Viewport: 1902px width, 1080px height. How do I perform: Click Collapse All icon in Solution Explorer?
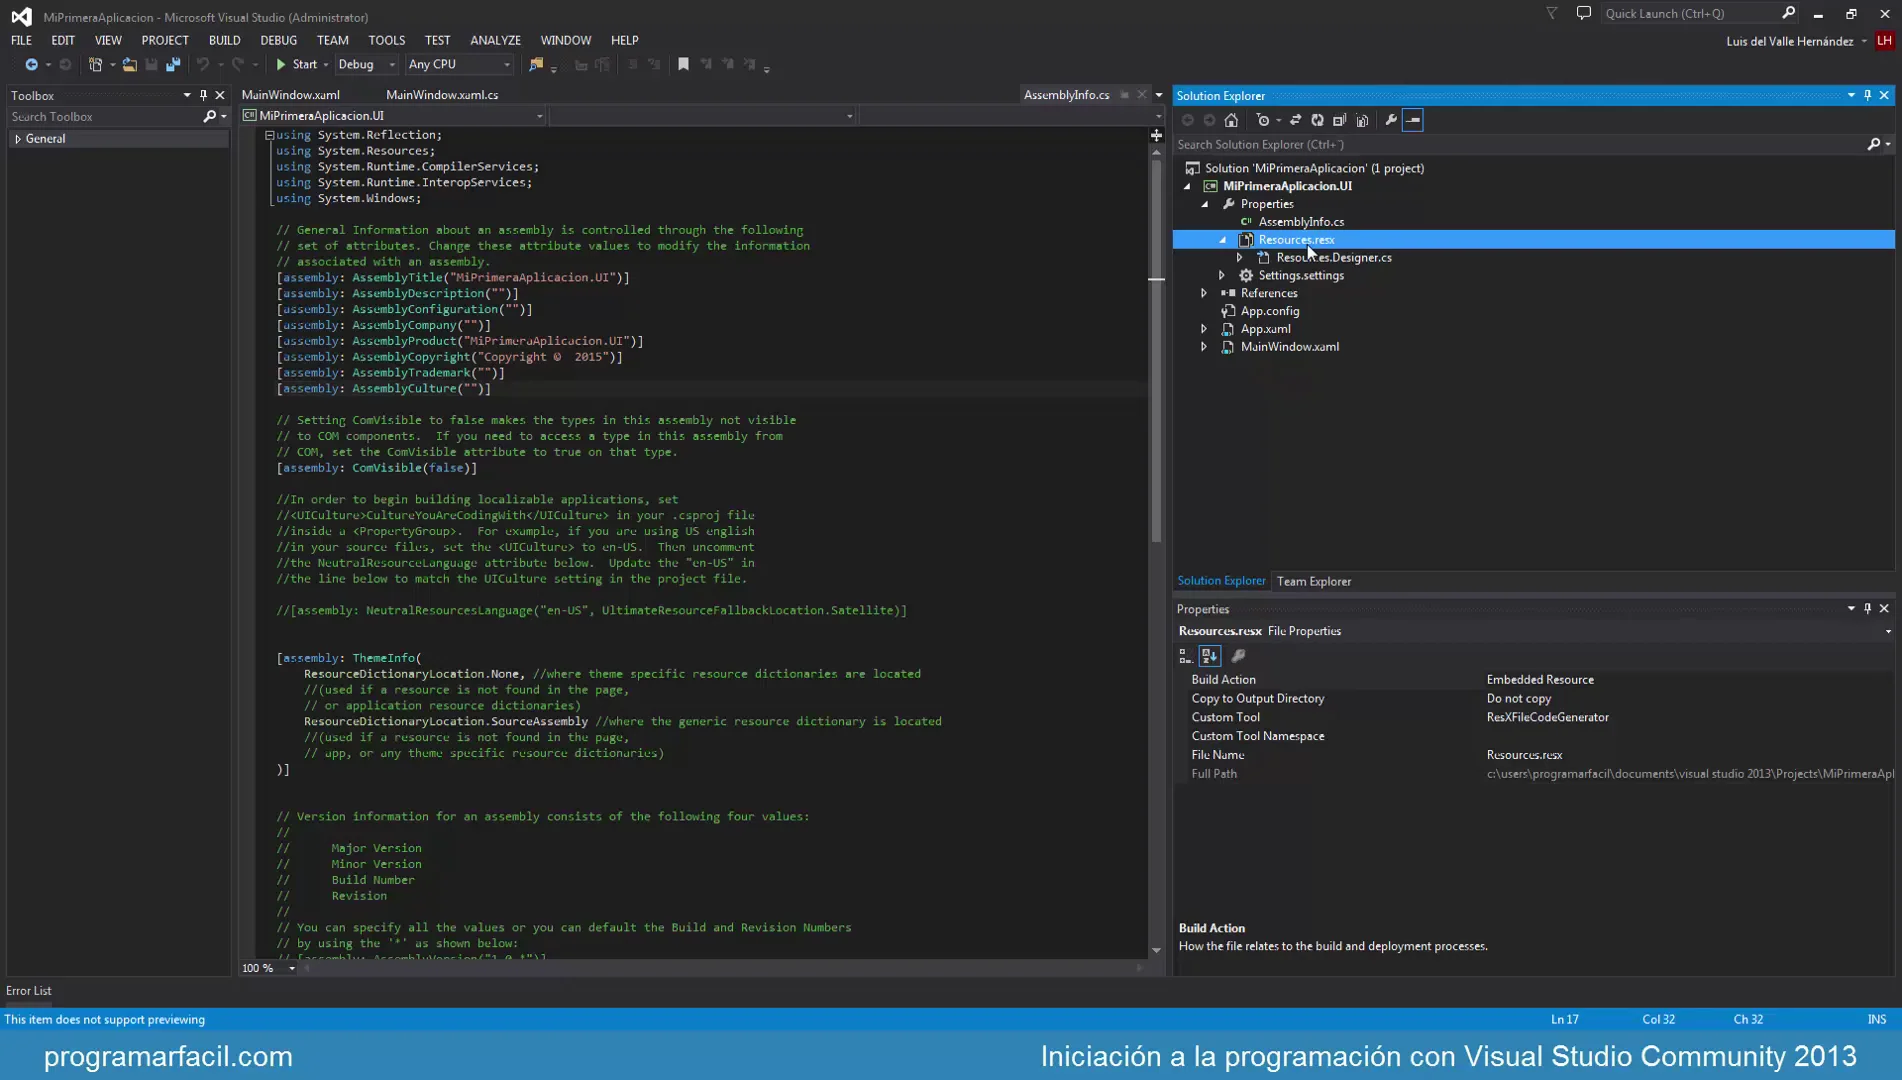1339,120
